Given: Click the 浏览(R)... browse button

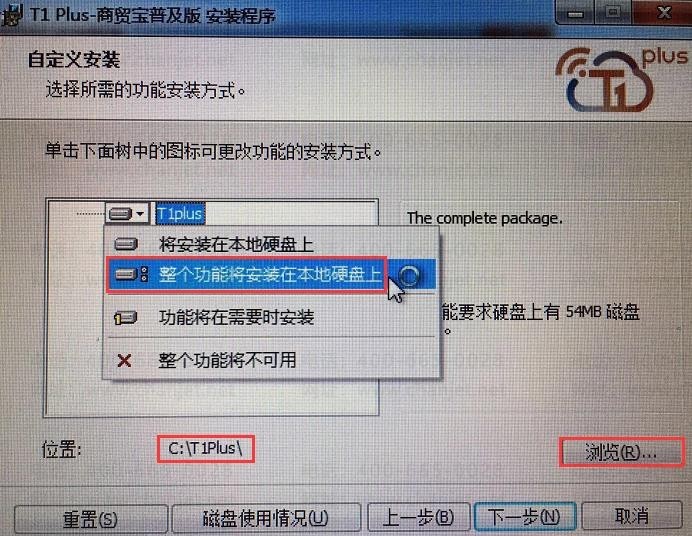Looking at the screenshot, I should coord(621,452).
